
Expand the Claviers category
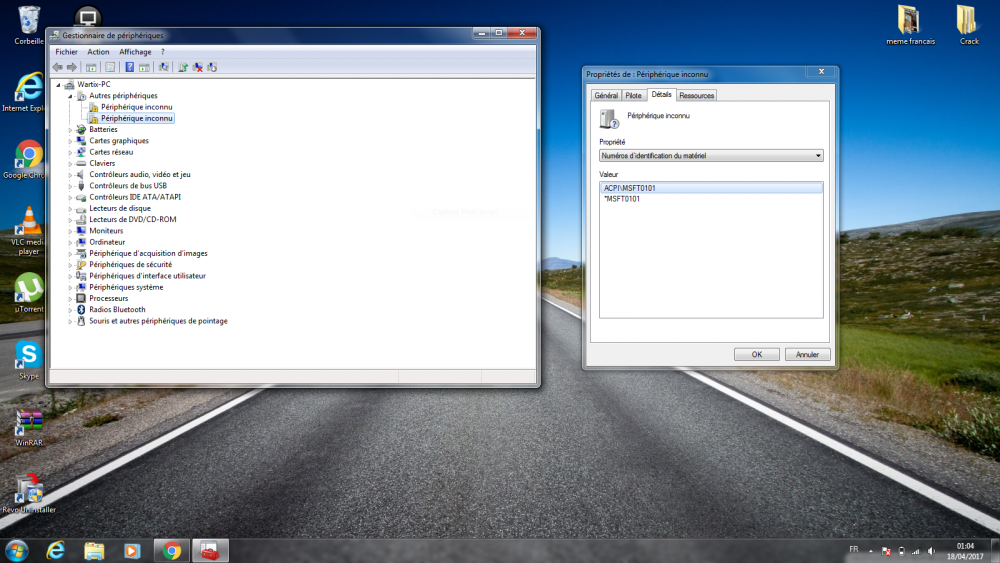70,163
